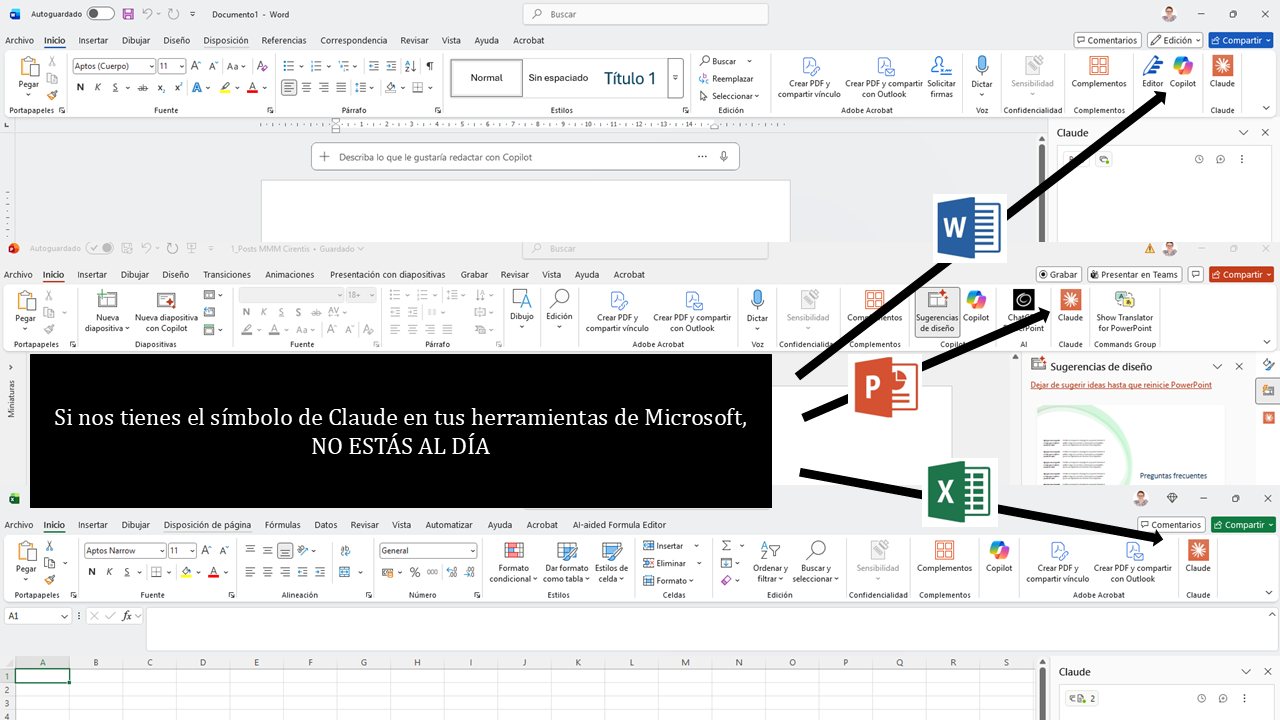Click Nueva diapositiva con Copilot

166,311
